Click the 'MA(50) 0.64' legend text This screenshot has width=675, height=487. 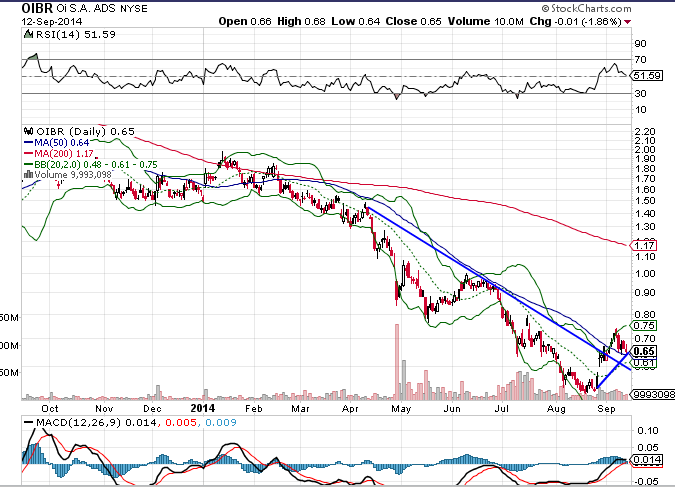(62, 143)
